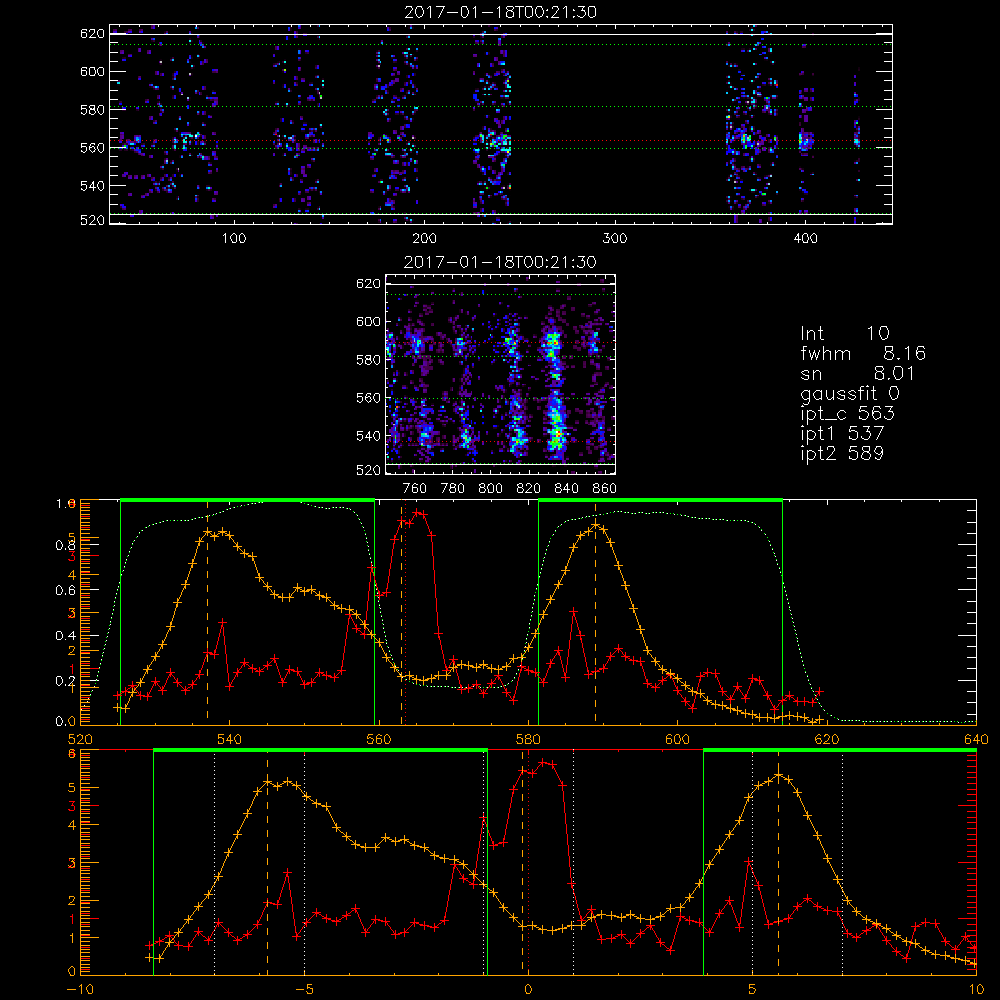Click the white y-axis label 0.6

click(66, 590)
